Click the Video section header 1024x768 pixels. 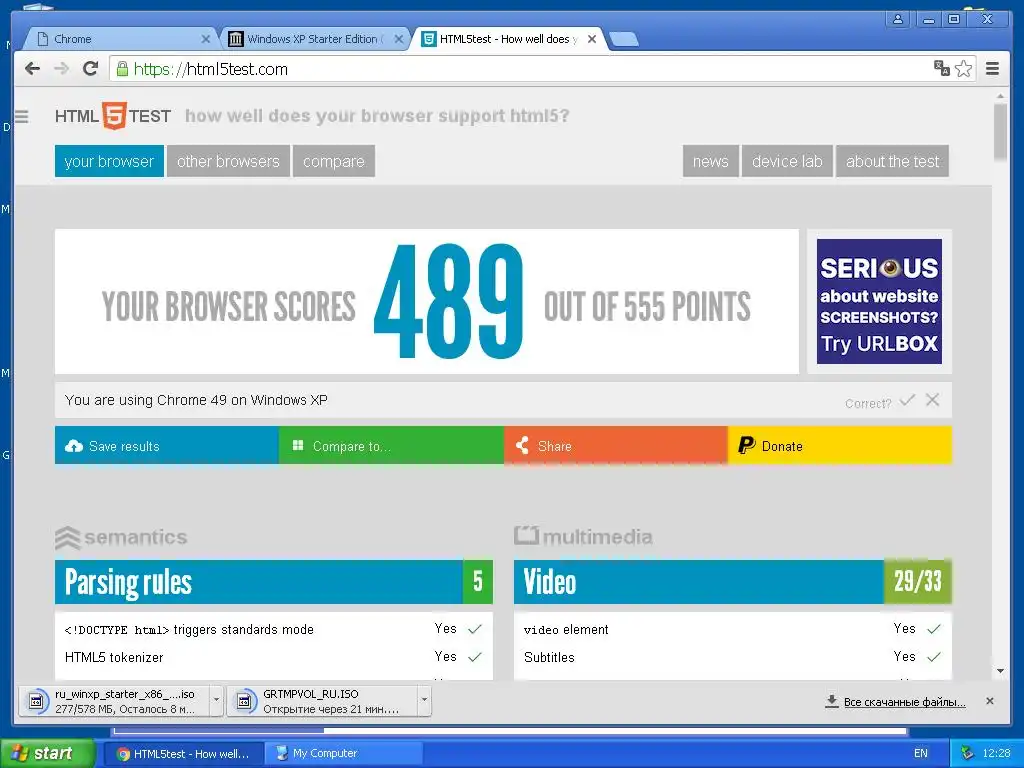click(733, 582)
